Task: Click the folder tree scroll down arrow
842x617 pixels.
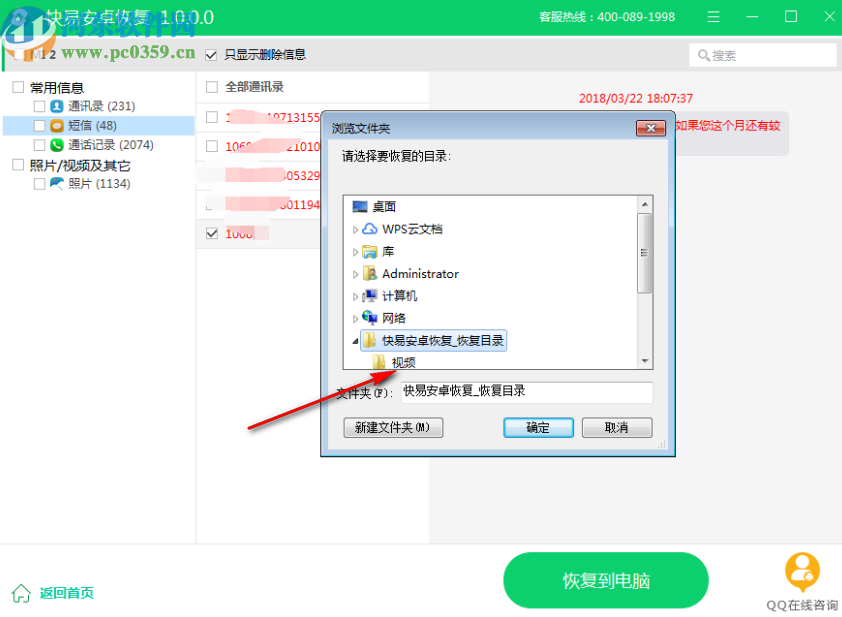Action: tap(645, 361)
